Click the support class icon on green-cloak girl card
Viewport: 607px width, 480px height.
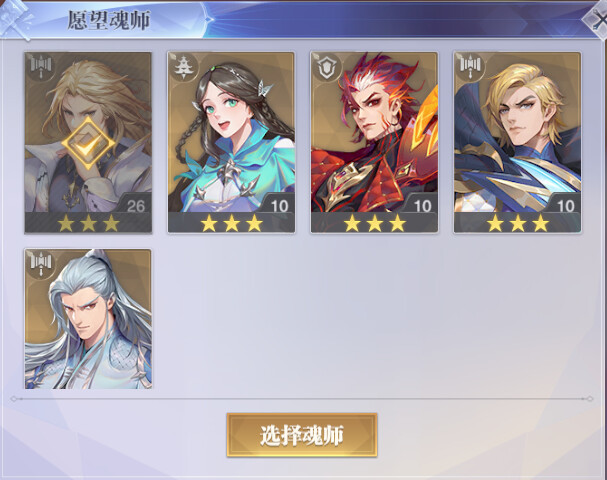[x=184, y=67]
